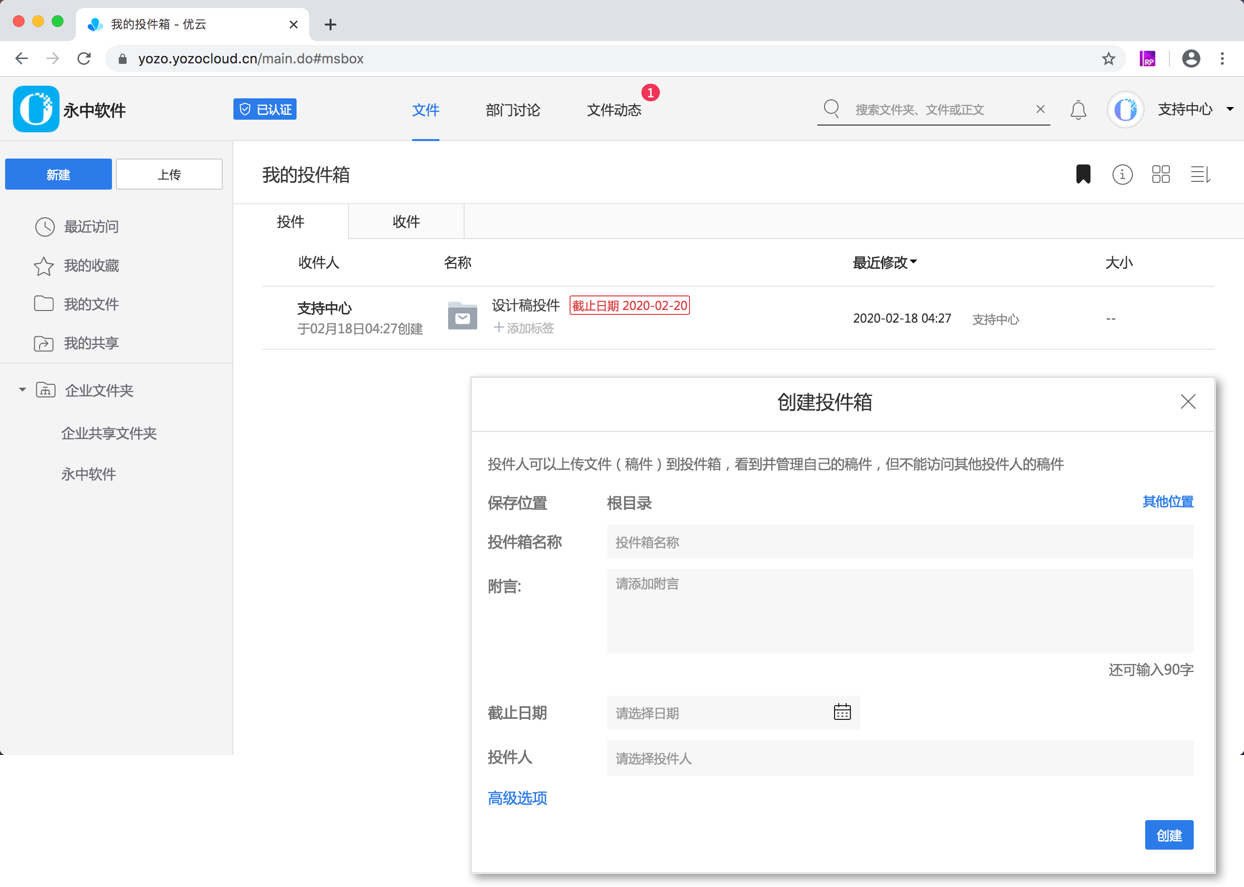This screenshot has height=887, width=1244.
Task: Click the 上传 button
Action: (169, 174)
